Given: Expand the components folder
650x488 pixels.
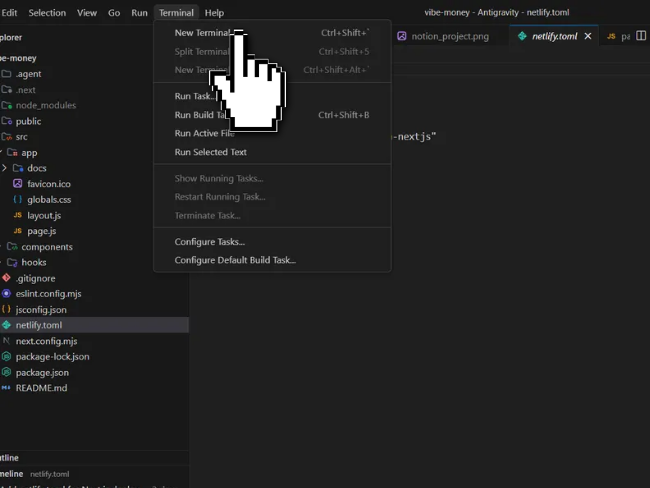Looking at the screenshot, I should (94, 247).
